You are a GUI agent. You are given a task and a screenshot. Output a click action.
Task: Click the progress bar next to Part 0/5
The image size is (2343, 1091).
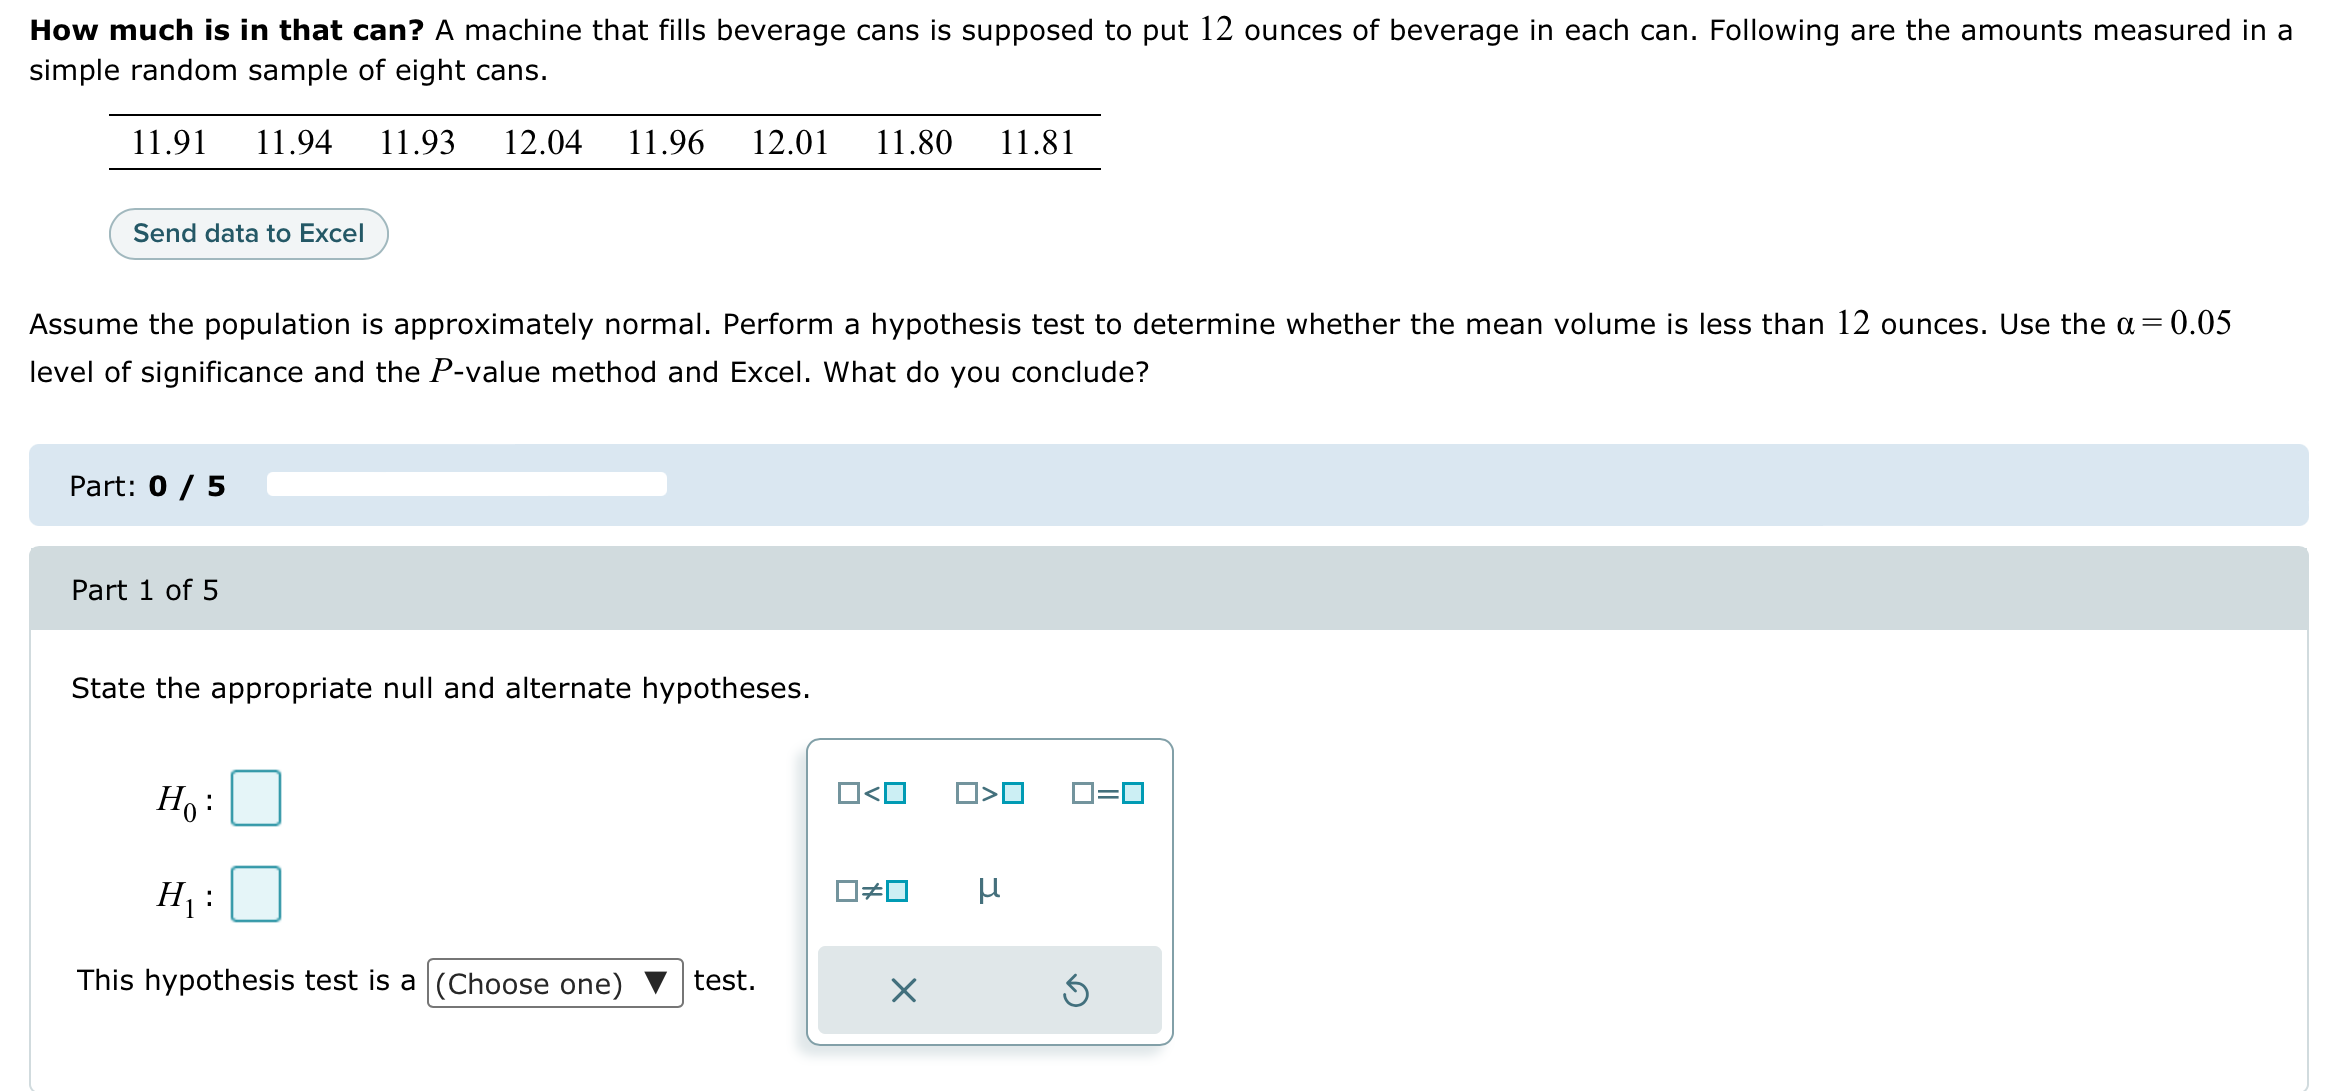point(464,484)
